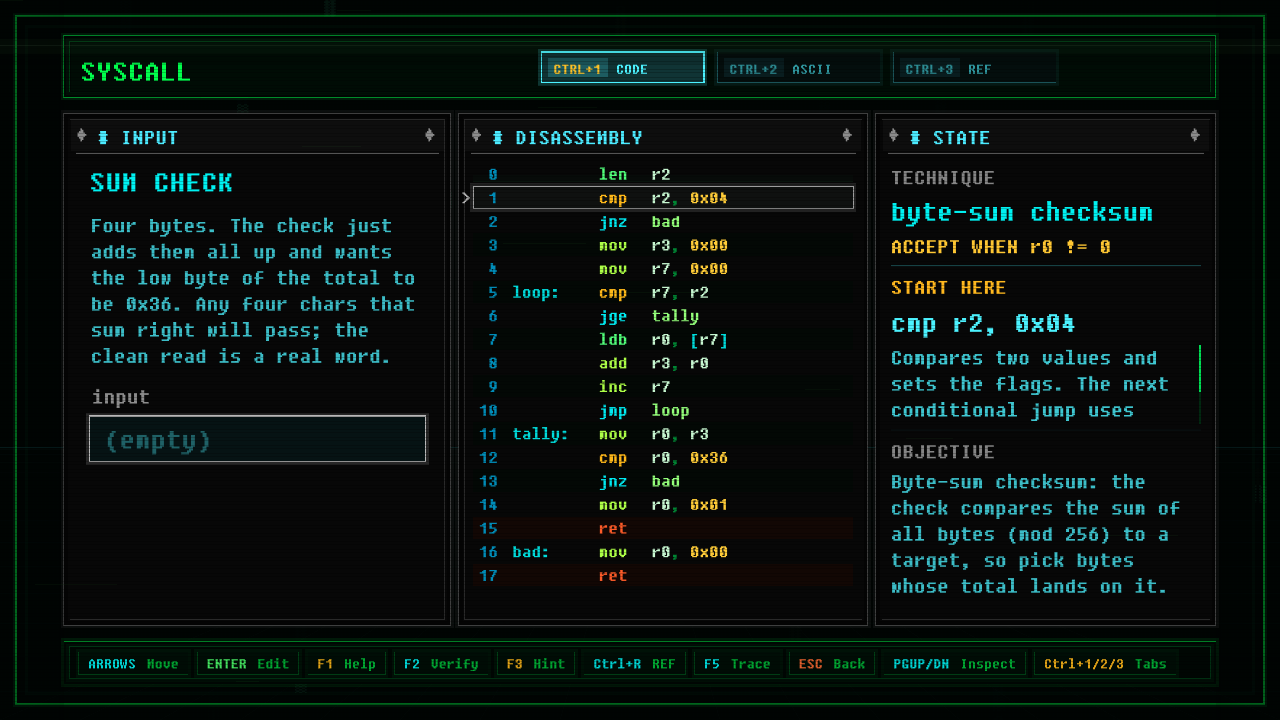
Task: Click the 'bad:' label
Action: [x=530, y=552]
